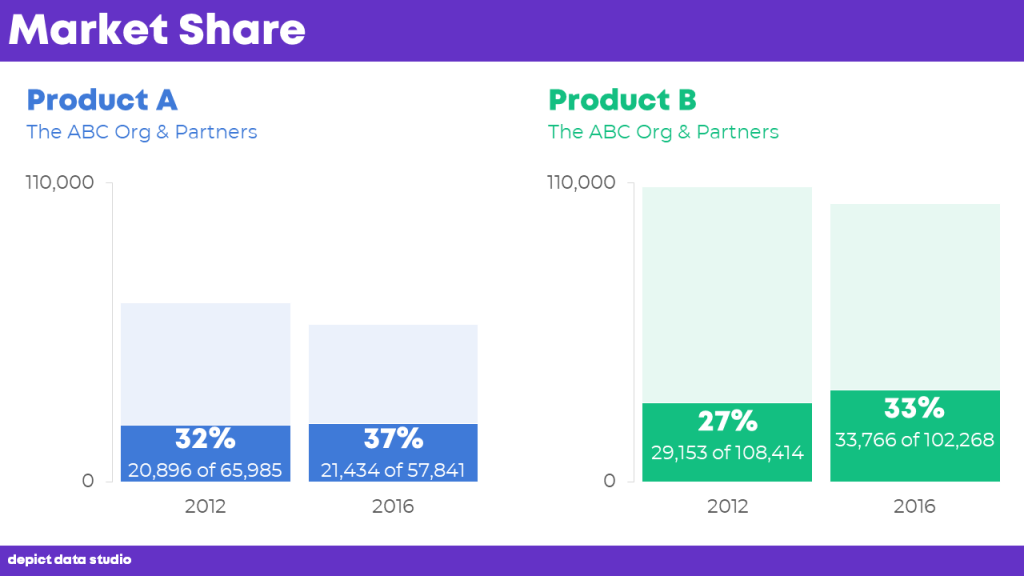The width and height of the screenshot is (1024, 576).
Task: Click the 2016 category label under Product B
Action: tap(914, 506)
